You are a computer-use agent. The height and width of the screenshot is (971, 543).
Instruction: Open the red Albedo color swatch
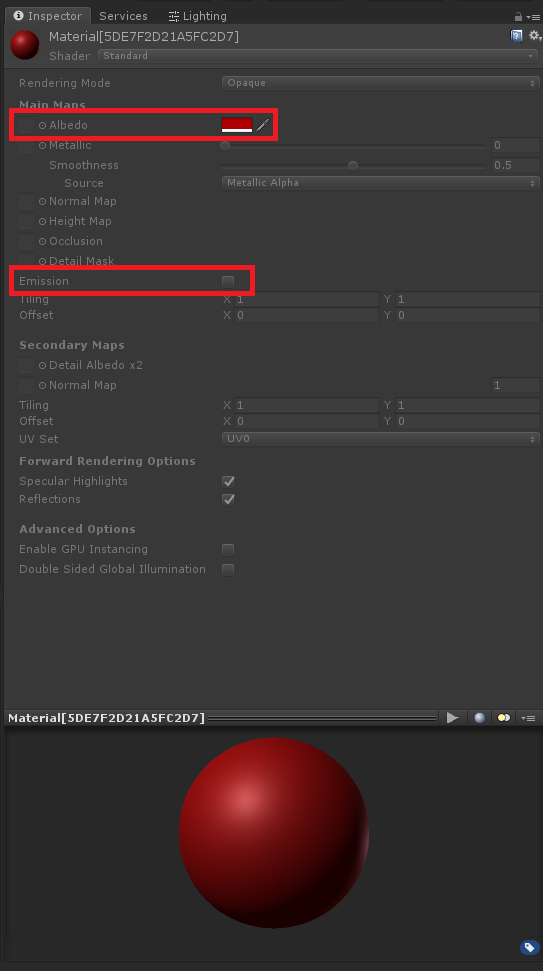tap(237, 125)
